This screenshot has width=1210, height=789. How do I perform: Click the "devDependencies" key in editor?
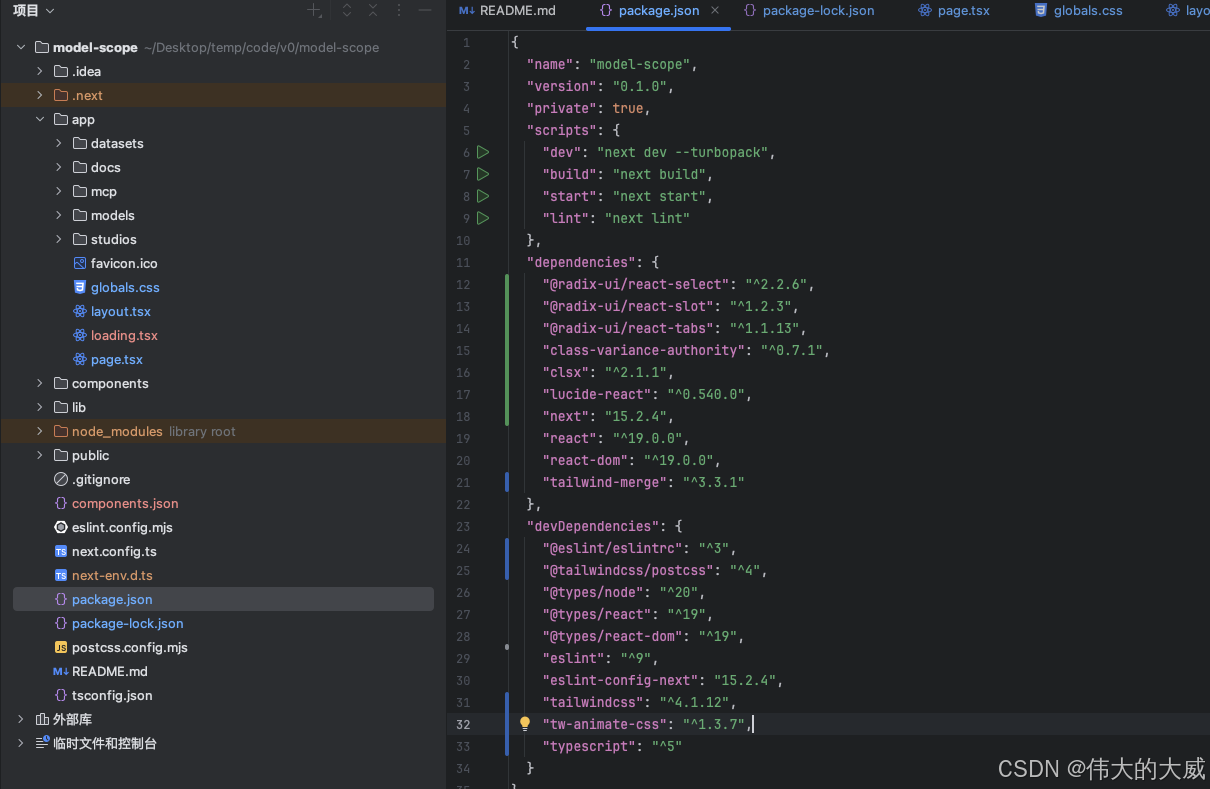pyautogui.click(x=596, y=526)
